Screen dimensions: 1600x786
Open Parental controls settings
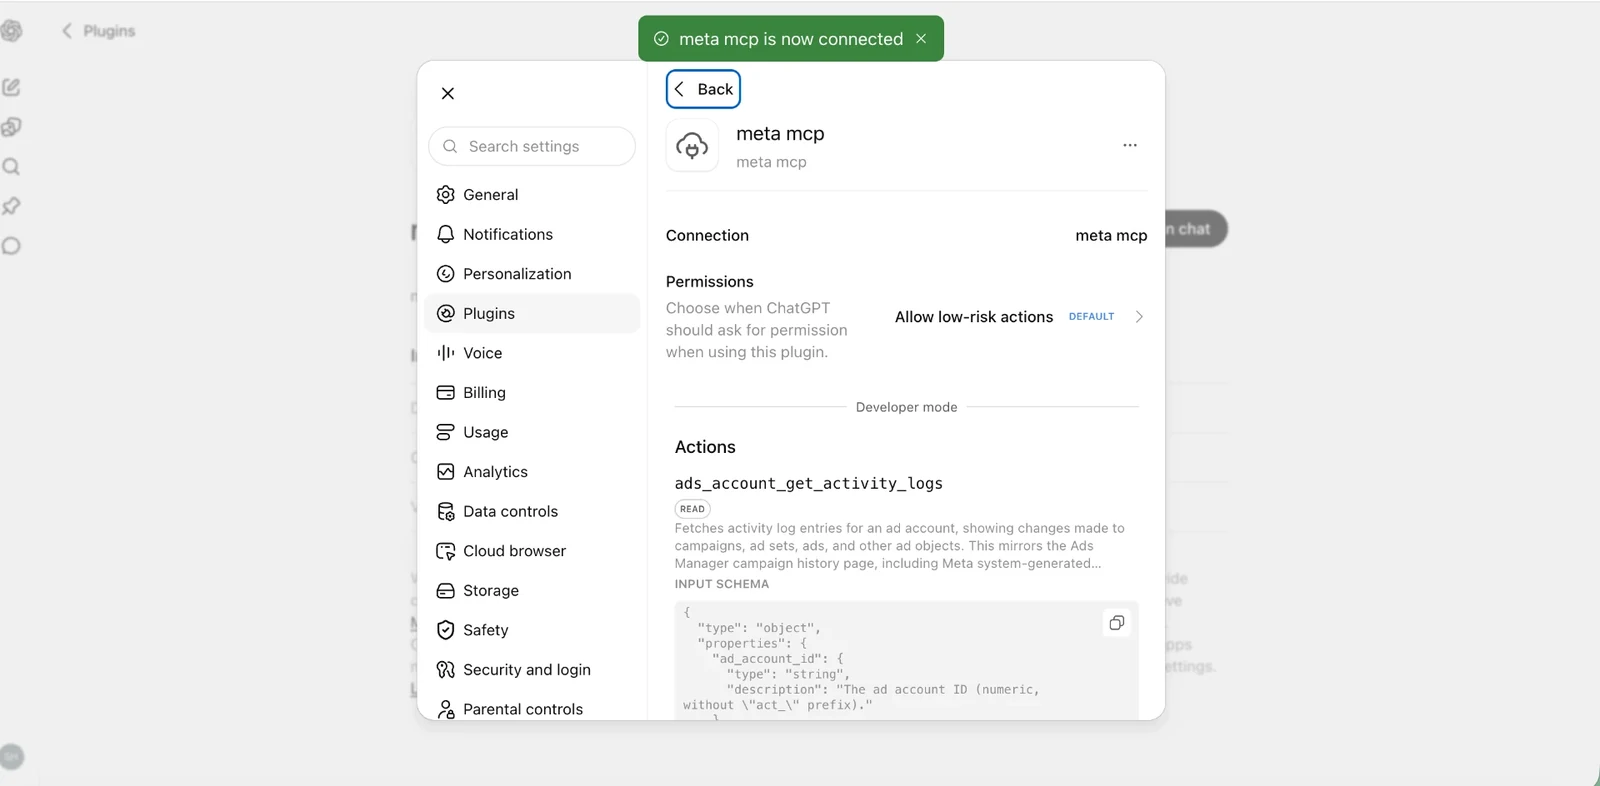(x=532, y=709)
